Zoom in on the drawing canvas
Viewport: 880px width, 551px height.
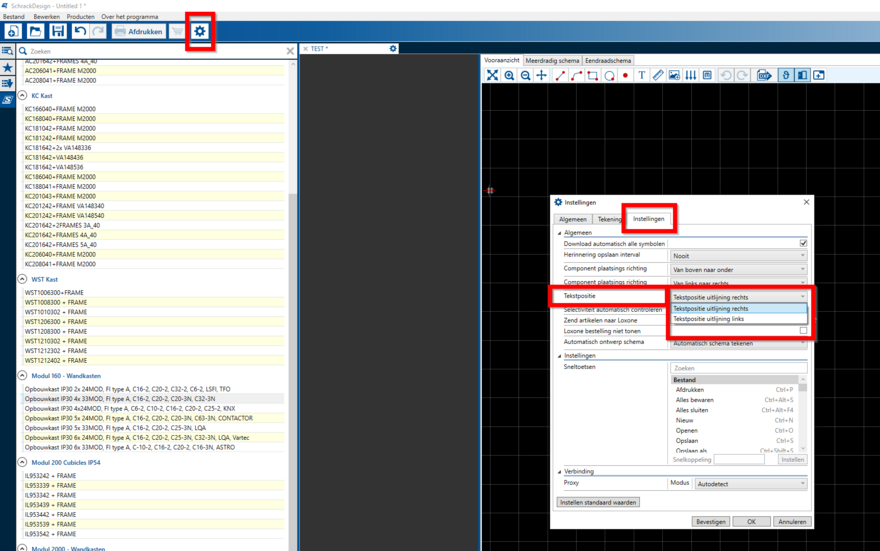tap(509, 75)
